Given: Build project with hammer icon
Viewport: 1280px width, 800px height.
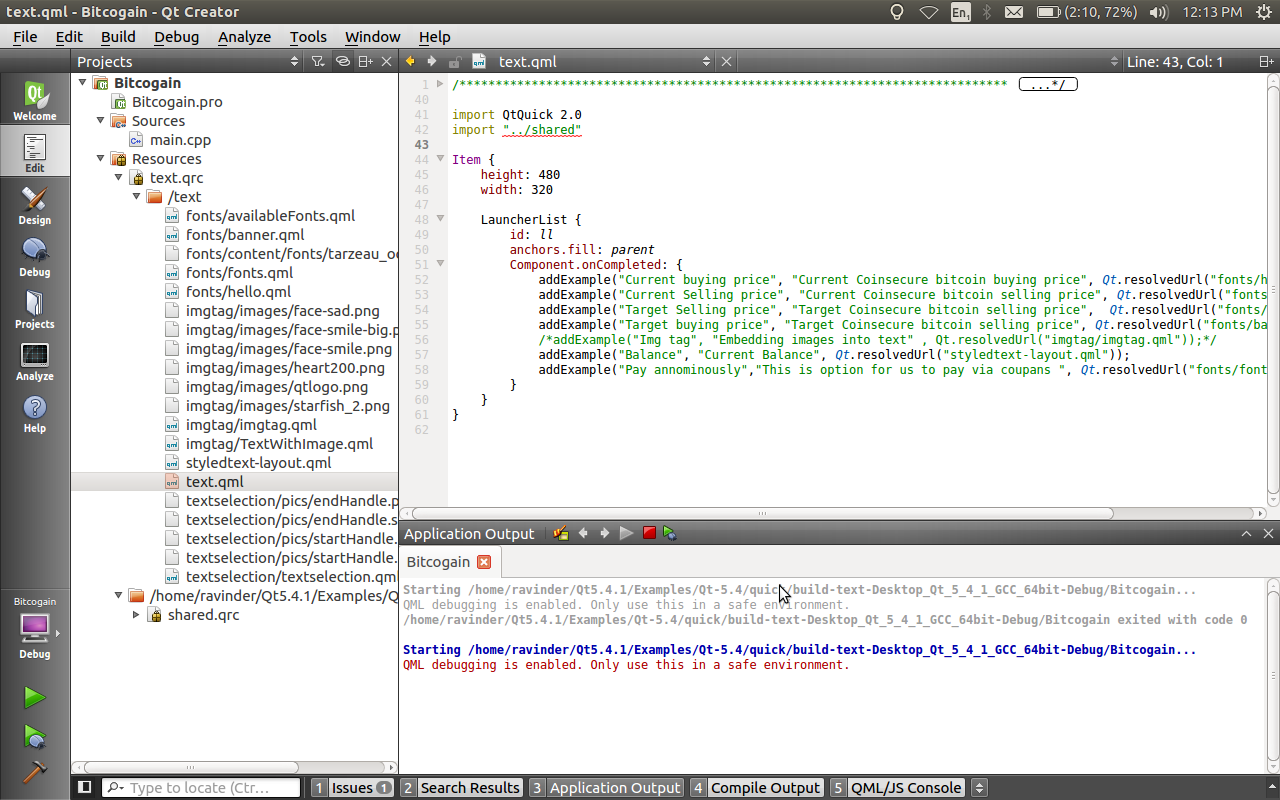Looking at the screenshot, I should (x=35, y=772).
